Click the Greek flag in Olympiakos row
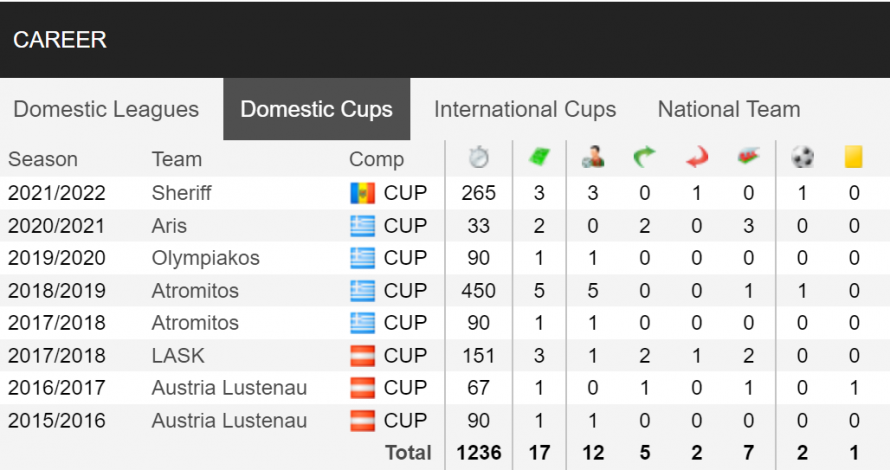The image size is (890, 470). [362, 258]
